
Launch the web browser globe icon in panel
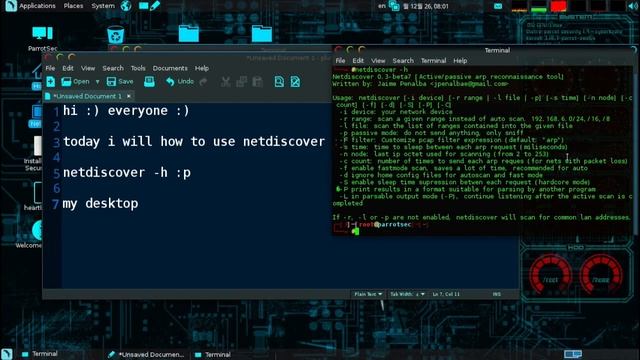[x=126, y=6]
